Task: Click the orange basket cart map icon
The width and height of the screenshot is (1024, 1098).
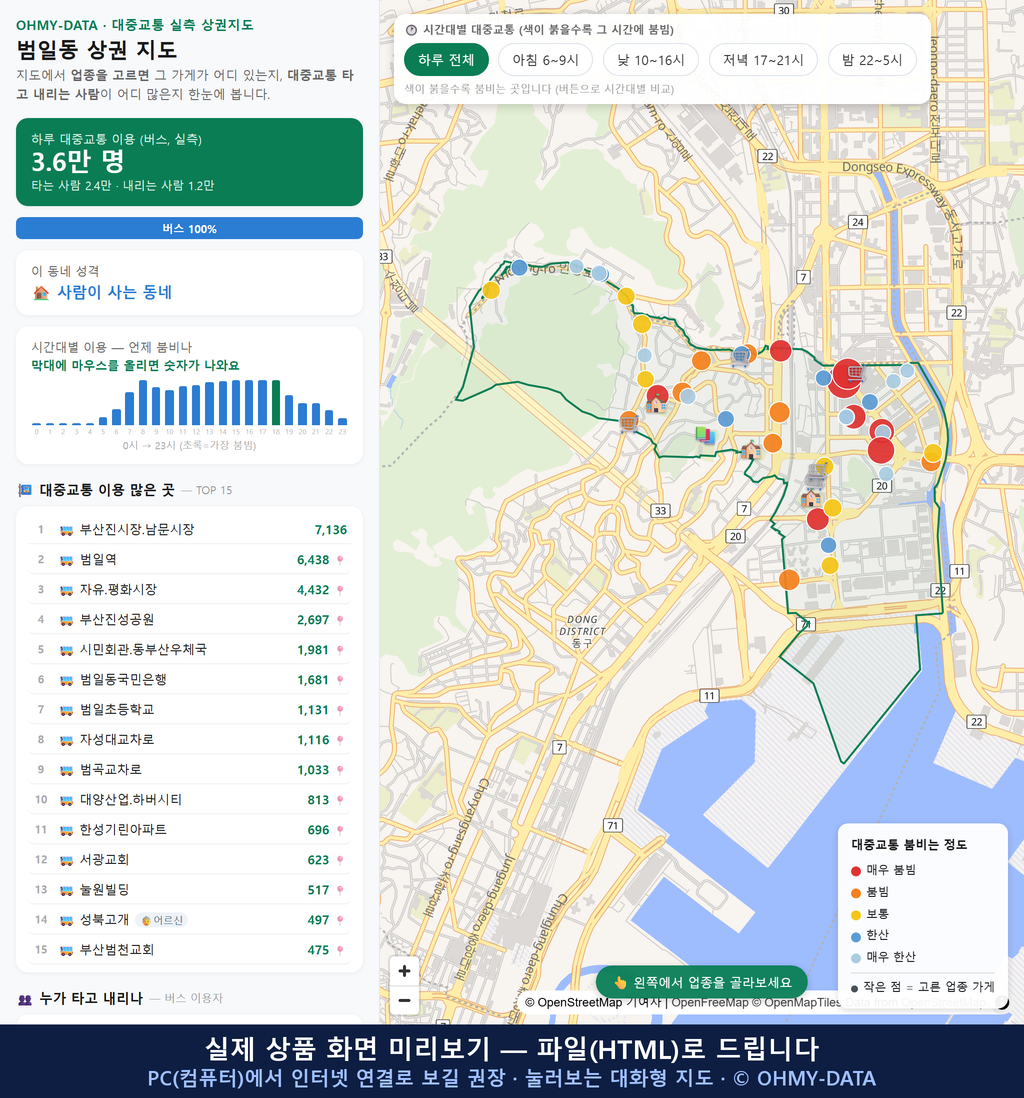Action: coord(629,422)
